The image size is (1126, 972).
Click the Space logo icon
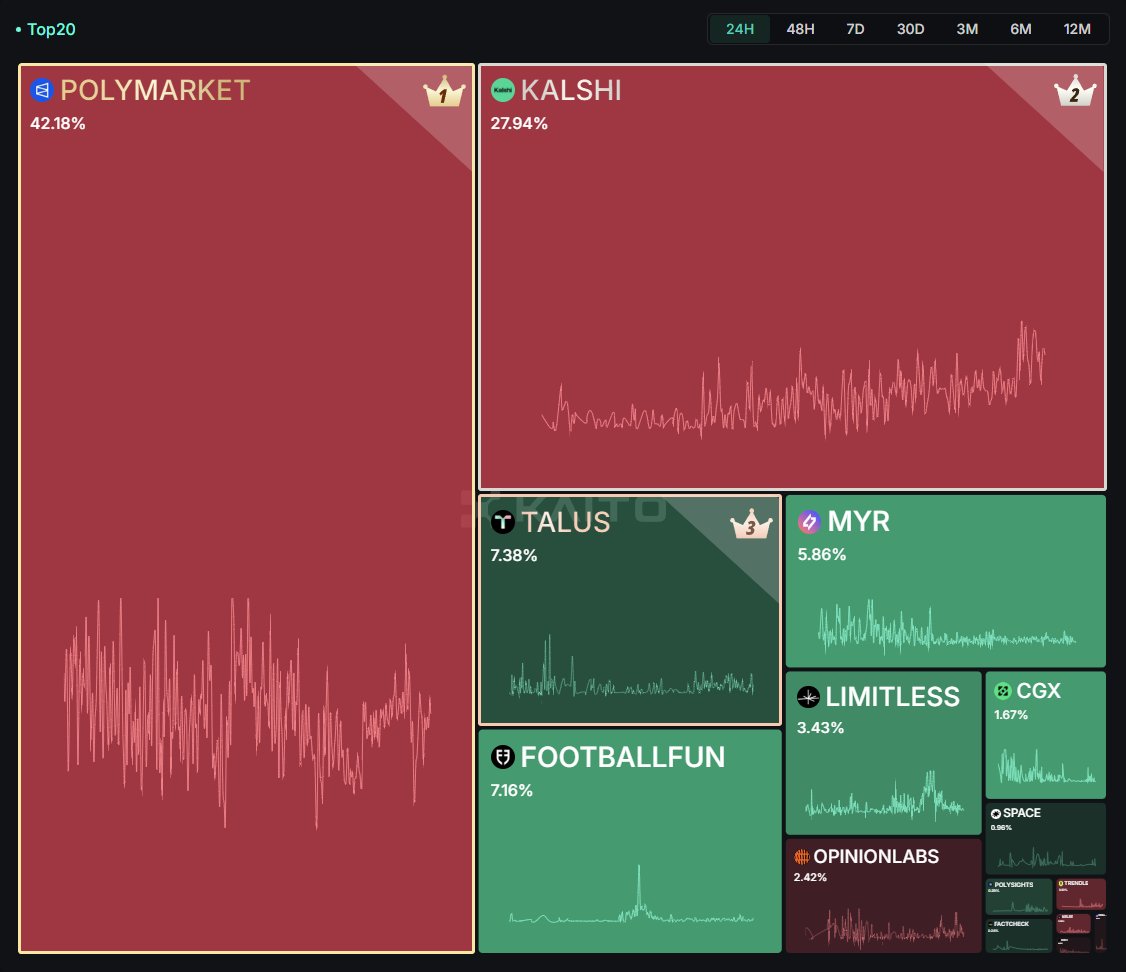(996, 813)
